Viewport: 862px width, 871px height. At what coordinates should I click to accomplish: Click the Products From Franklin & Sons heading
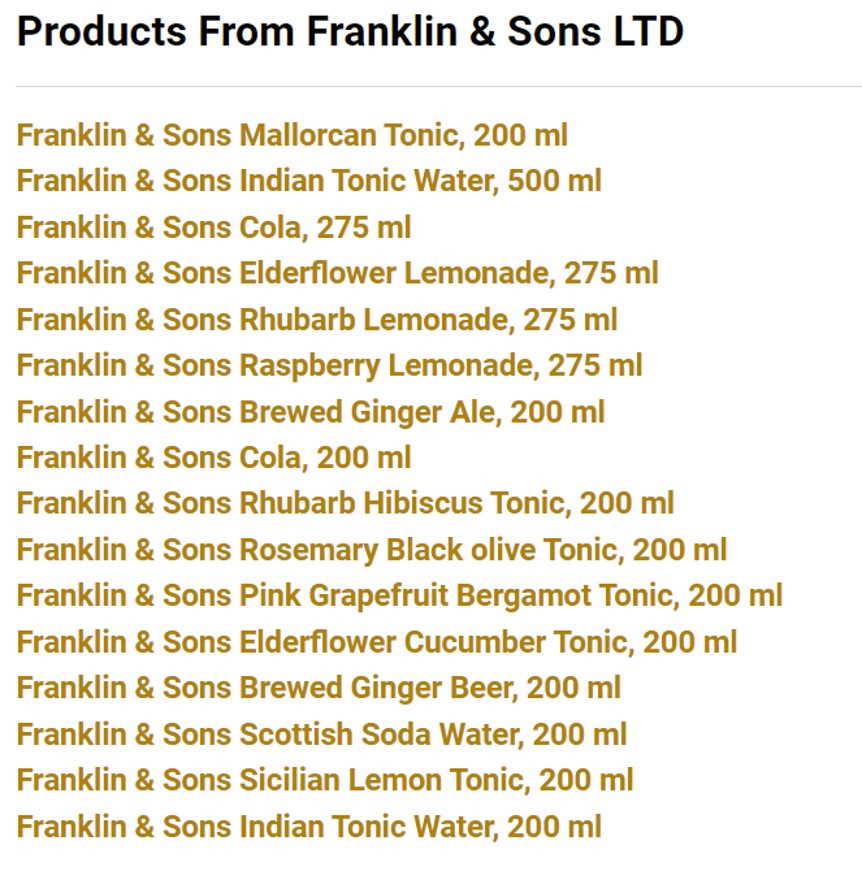click(x=350, y=31)
